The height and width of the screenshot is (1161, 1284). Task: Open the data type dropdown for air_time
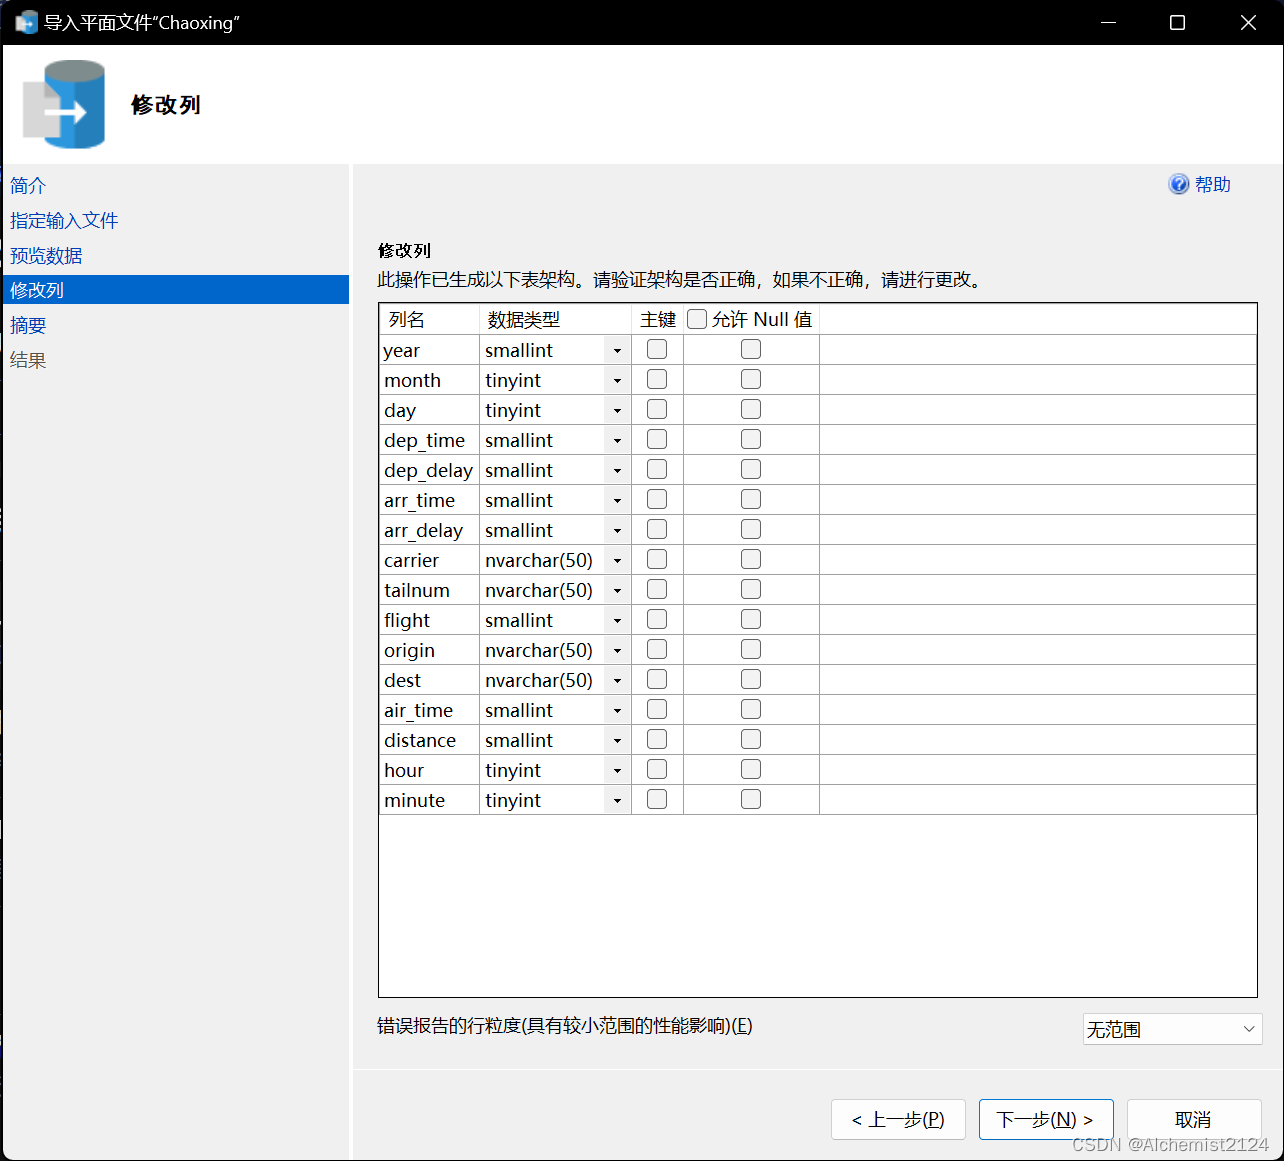point(617,710)
